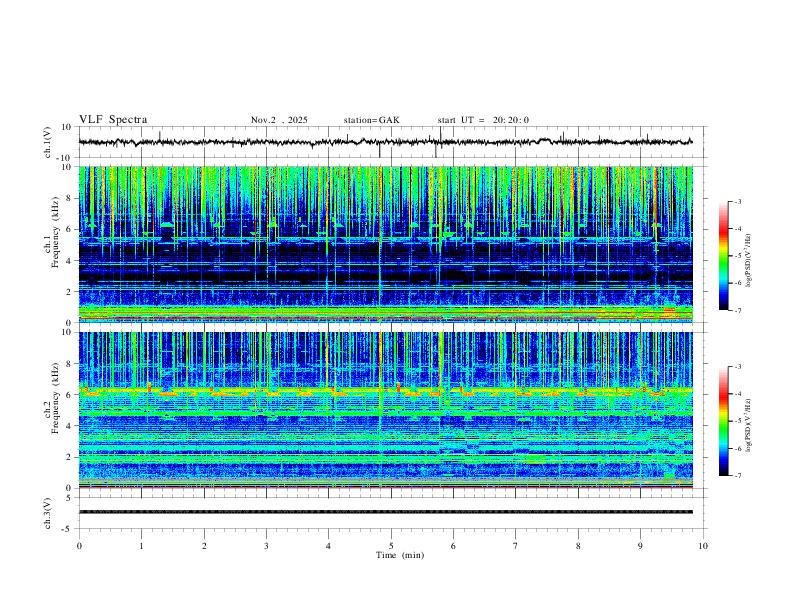This screenshot has height=612, width=792.
Task: Click the date 'Nov.2 , 2025'
Action: pos(279,120)
